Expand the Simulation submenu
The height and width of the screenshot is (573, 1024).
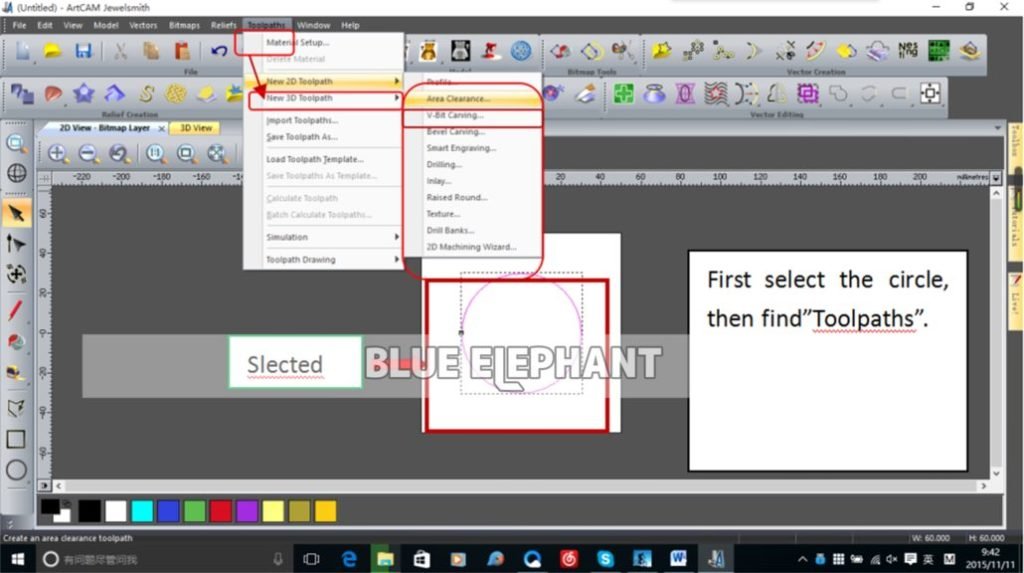[x=324, y=237]
